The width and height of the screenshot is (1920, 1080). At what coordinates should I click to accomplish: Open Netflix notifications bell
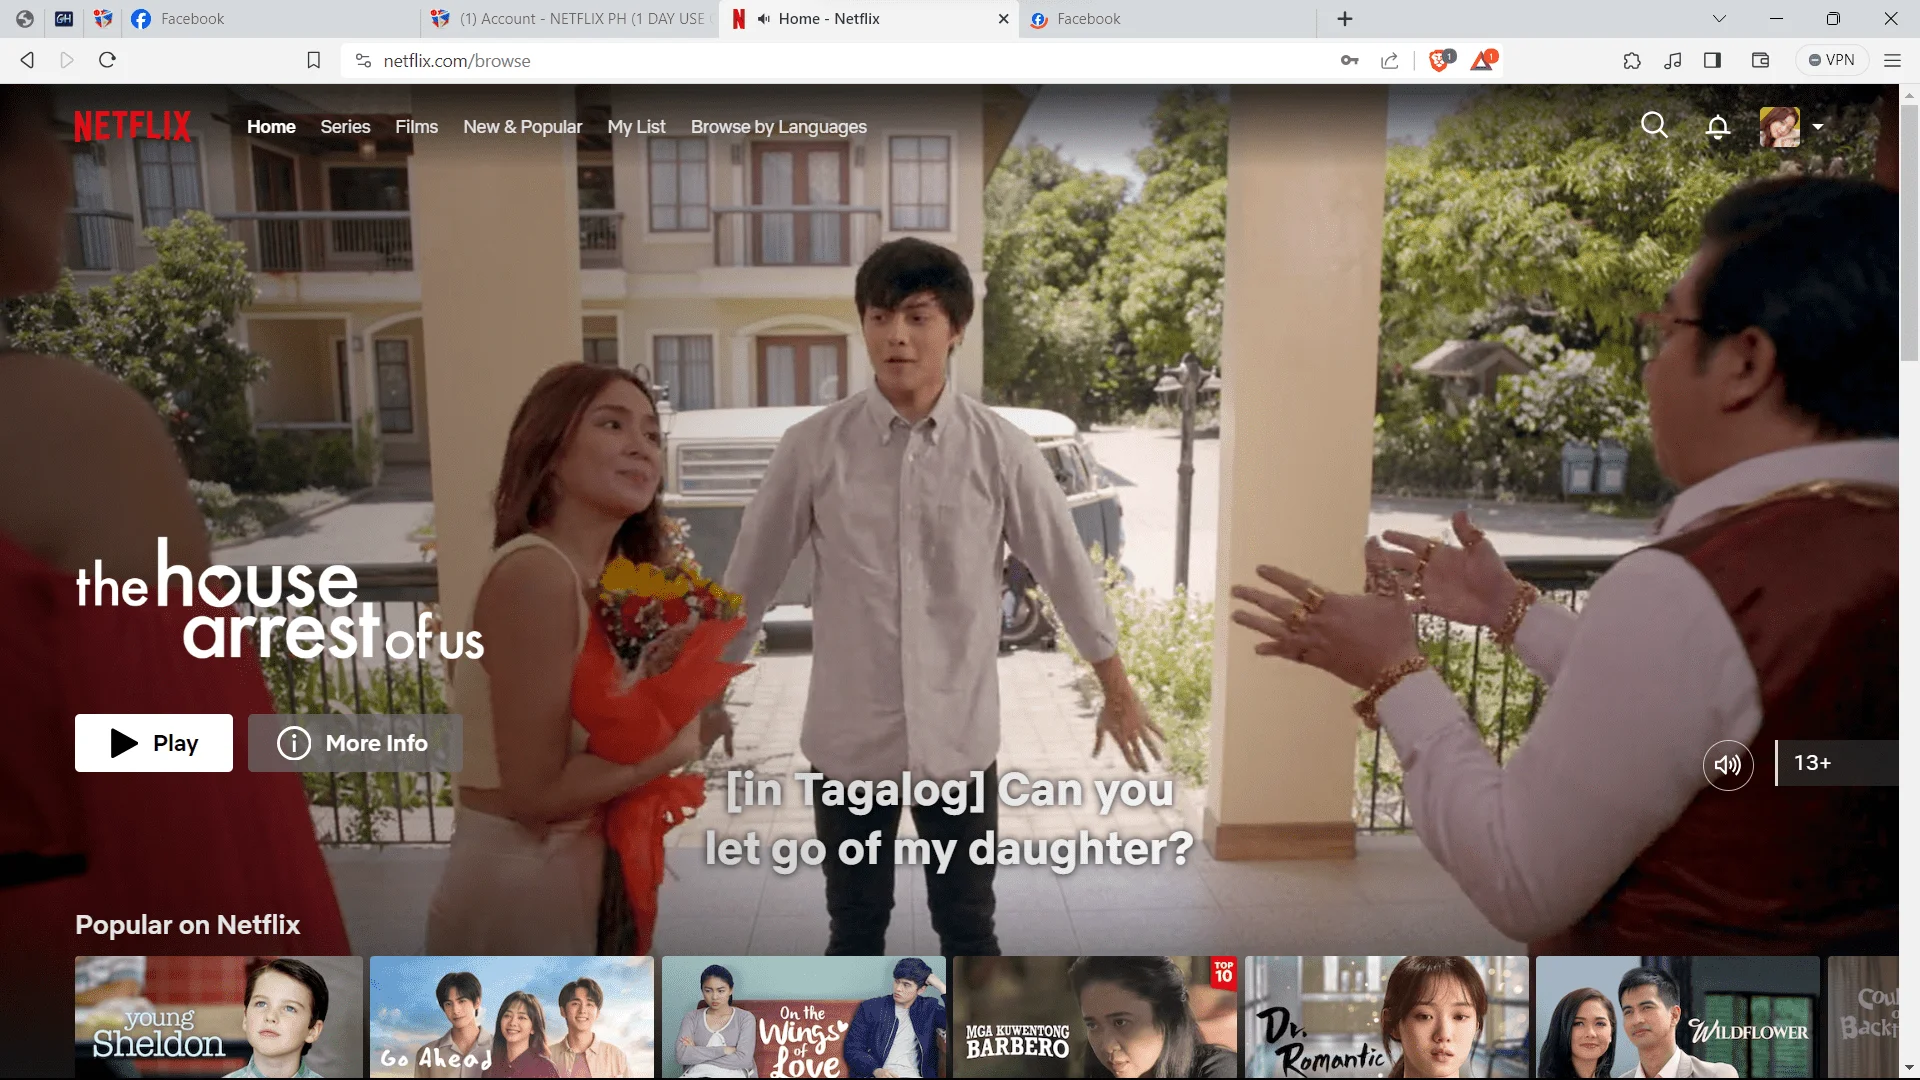[x=1718, y=127]
